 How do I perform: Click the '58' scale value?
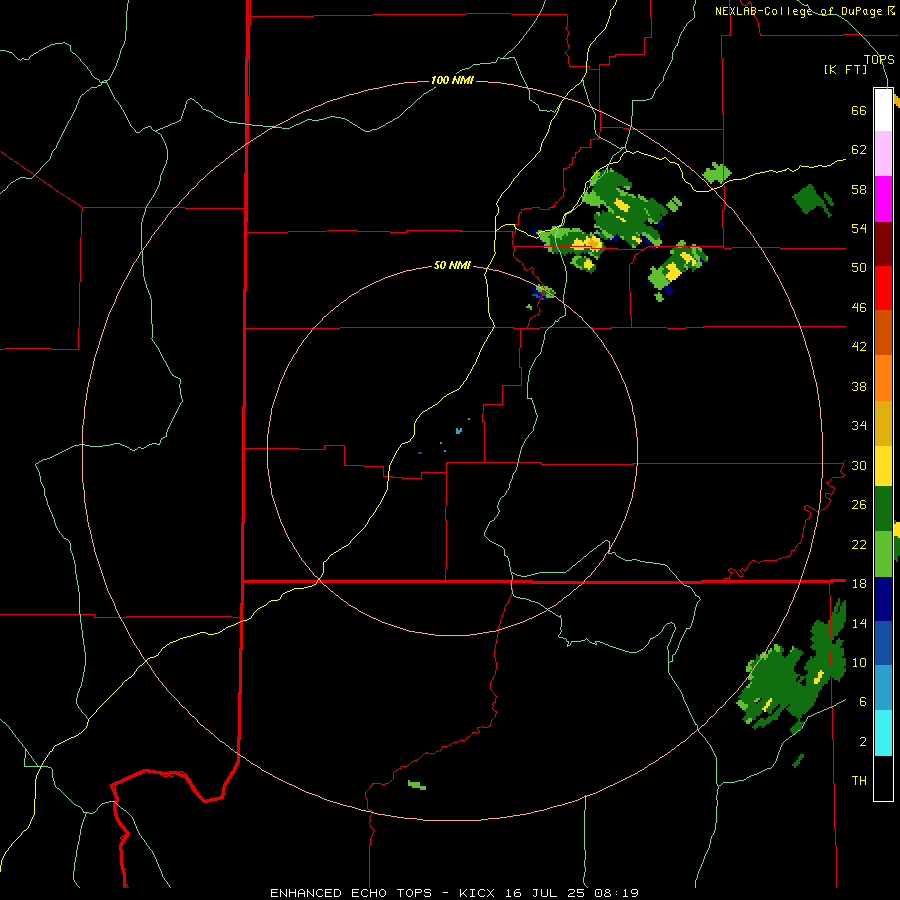coord(859,189)
